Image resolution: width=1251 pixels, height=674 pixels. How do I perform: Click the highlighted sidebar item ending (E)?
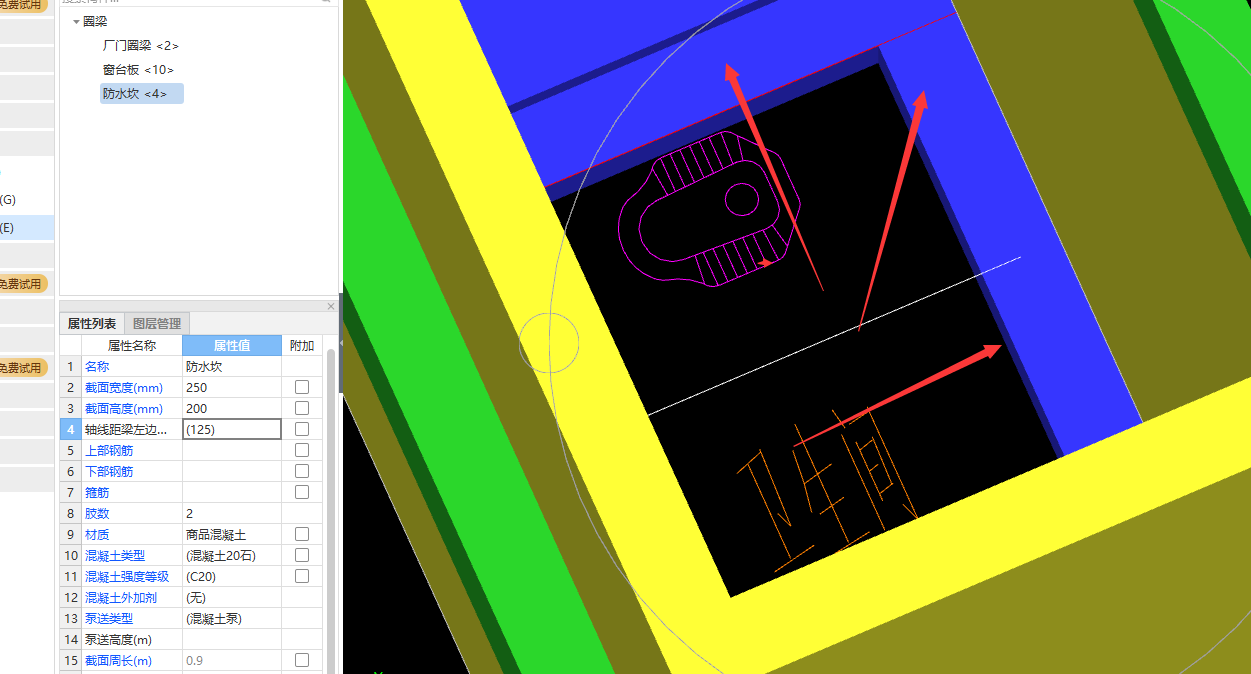click(x=27, y=228)
